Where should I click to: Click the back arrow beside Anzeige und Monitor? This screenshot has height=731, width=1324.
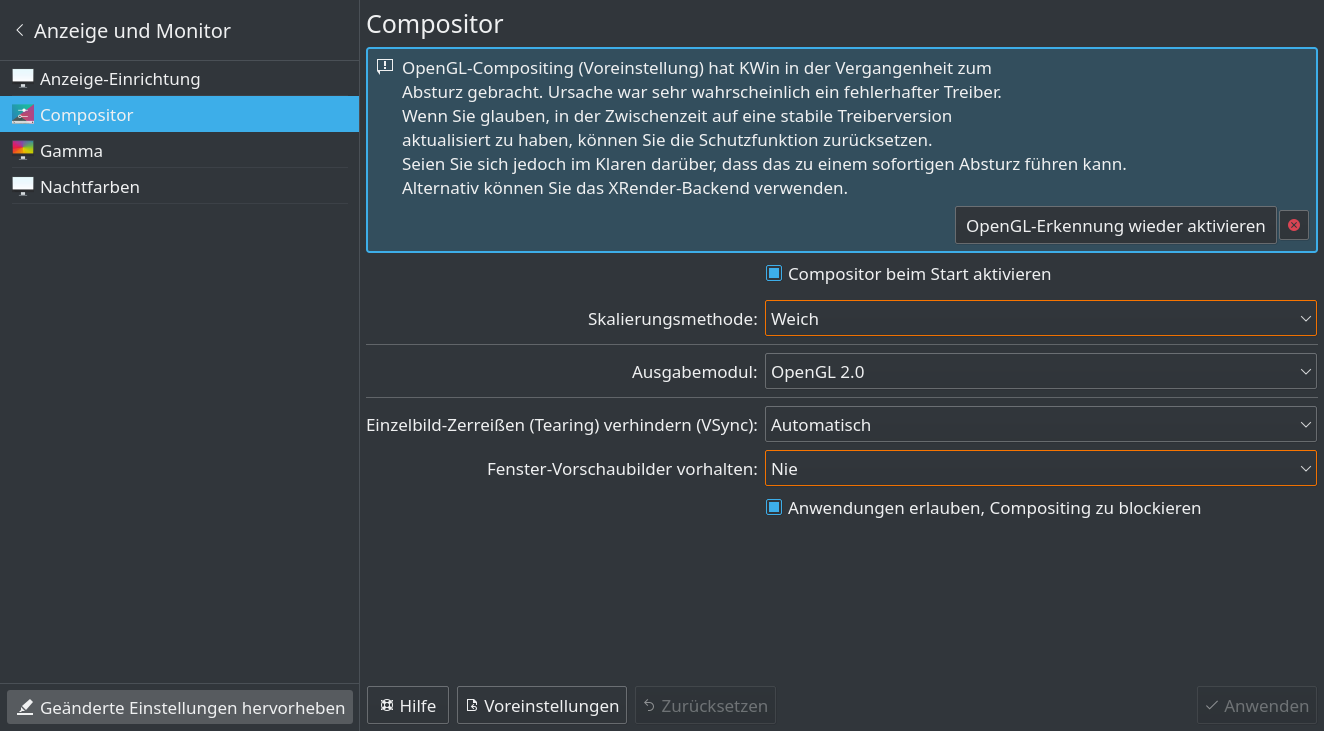tap(19, 31)
